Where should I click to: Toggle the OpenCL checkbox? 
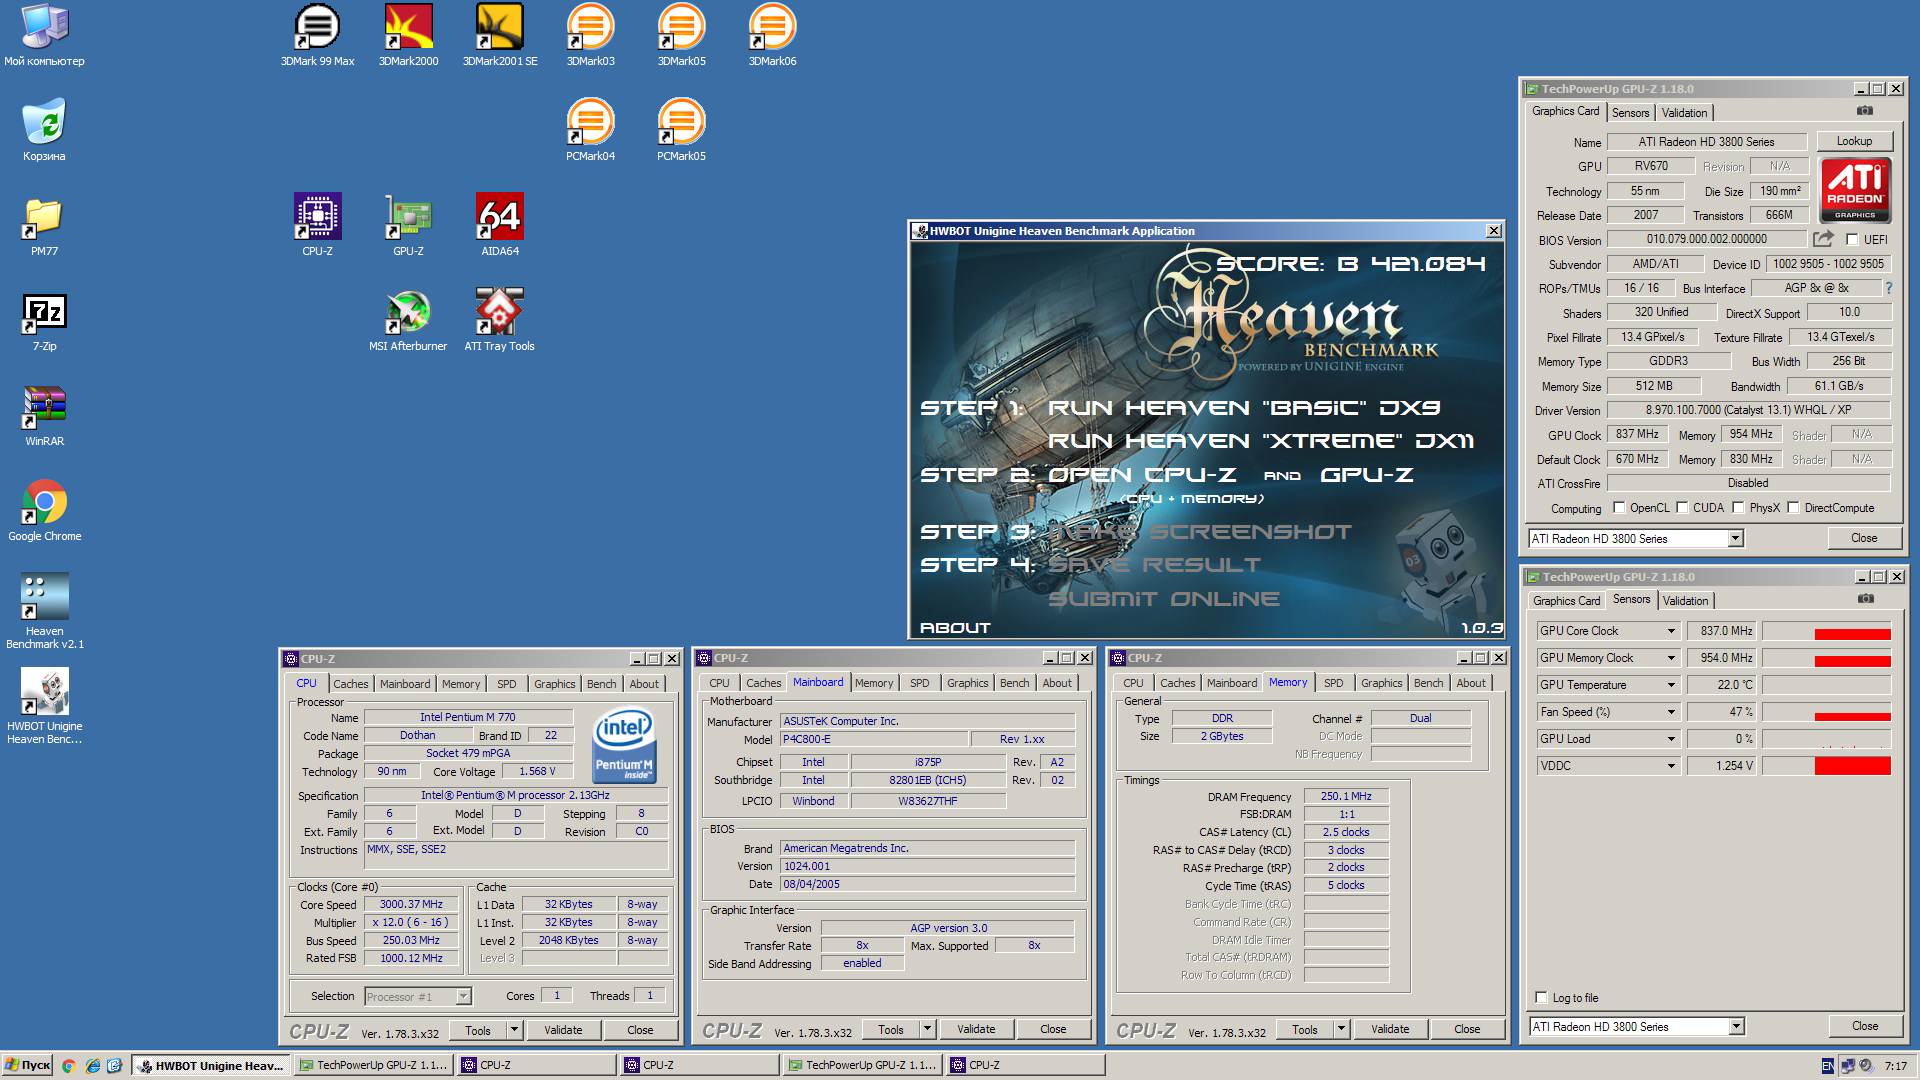coord(1619,508)
